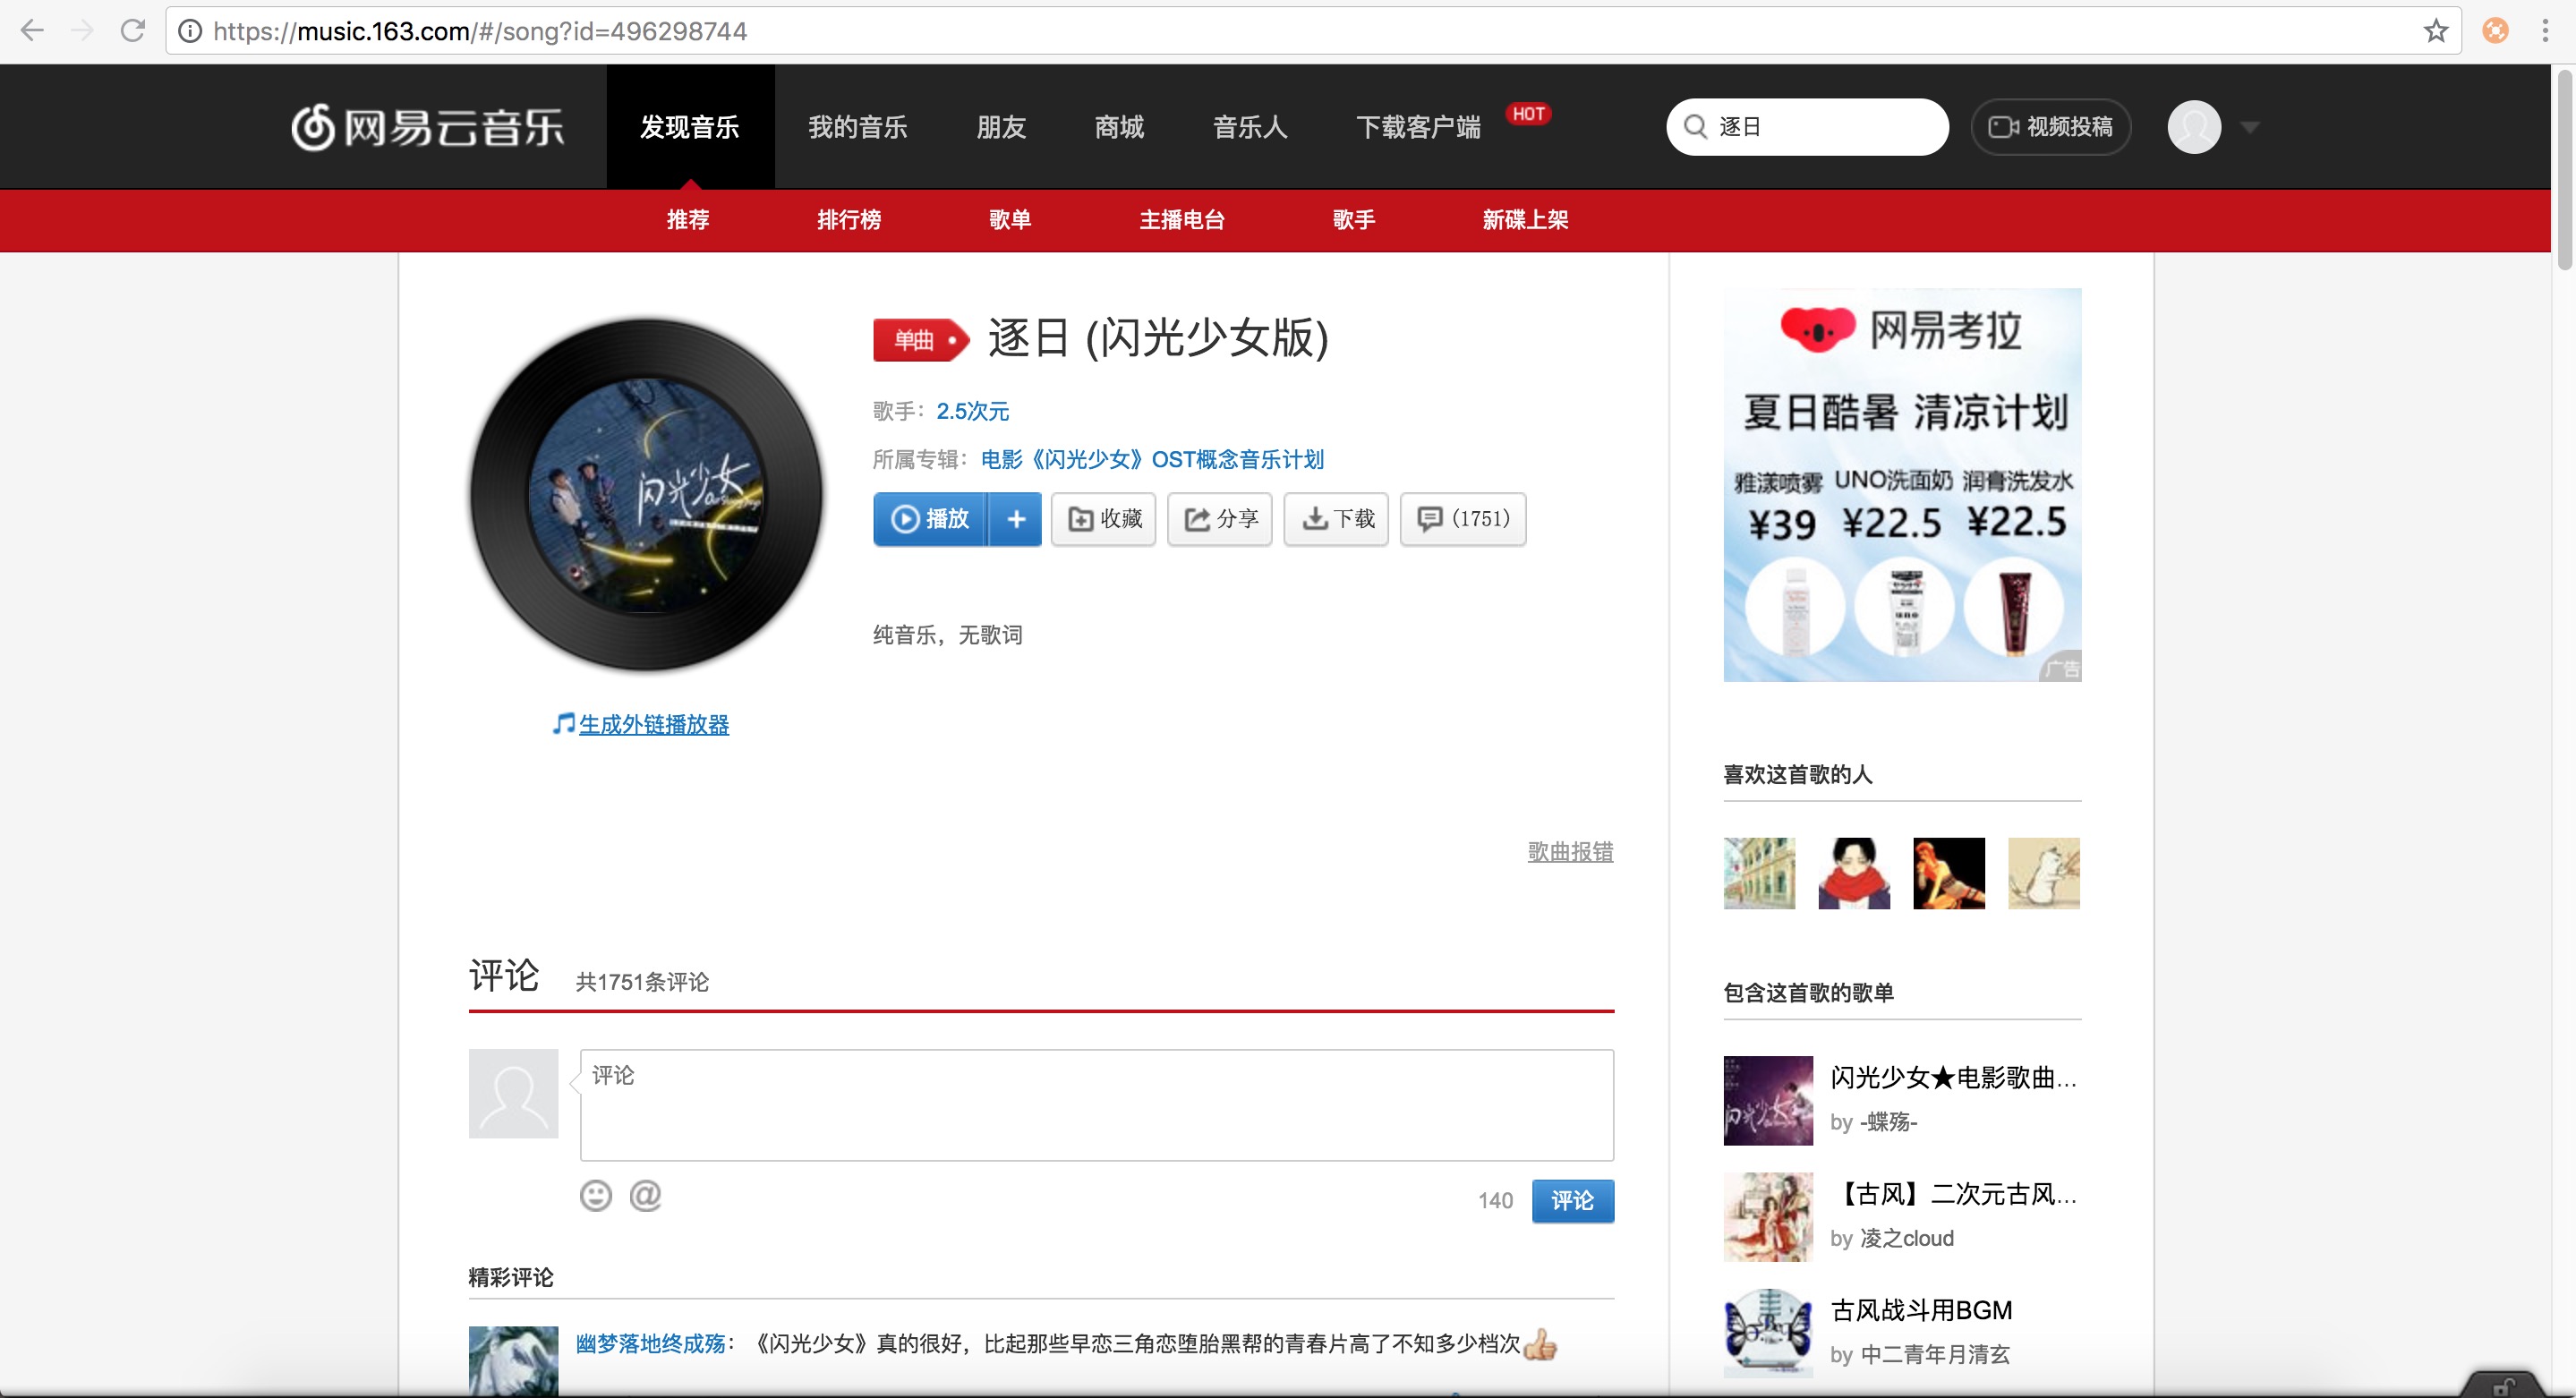This screenshot has width=2576, height=1398.
Task: Bookmark the page with the star icon
Action: point(2436,31)
